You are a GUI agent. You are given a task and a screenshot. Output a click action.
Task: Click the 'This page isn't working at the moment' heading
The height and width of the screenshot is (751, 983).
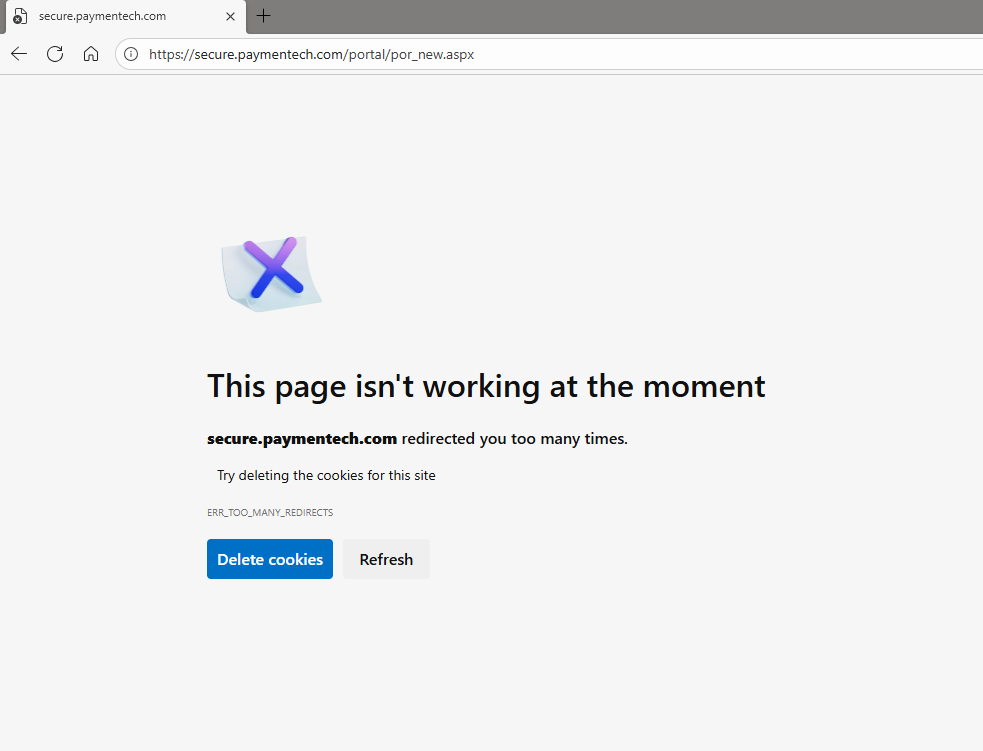pyautogui.click(x=486, y=386)
